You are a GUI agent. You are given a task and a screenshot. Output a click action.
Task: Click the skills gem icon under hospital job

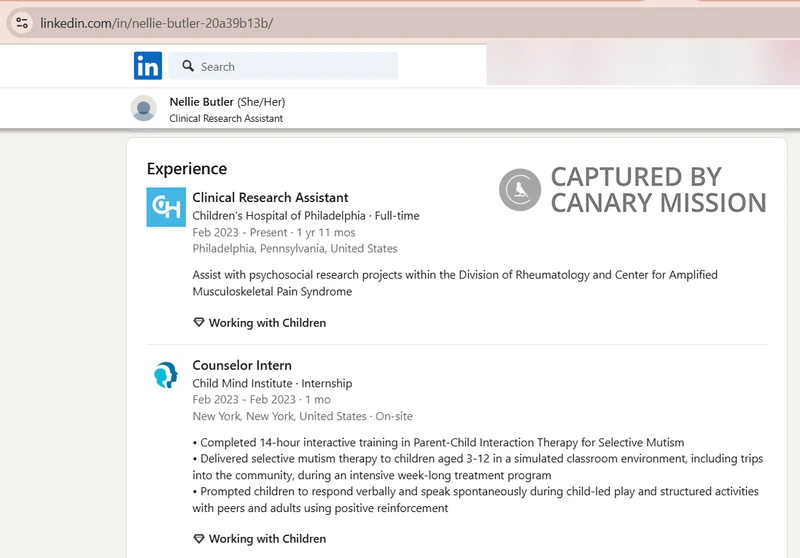click(199, 322)
